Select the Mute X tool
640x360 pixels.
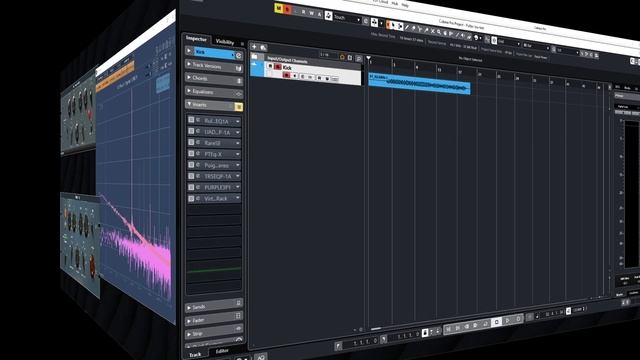[433, 31]
